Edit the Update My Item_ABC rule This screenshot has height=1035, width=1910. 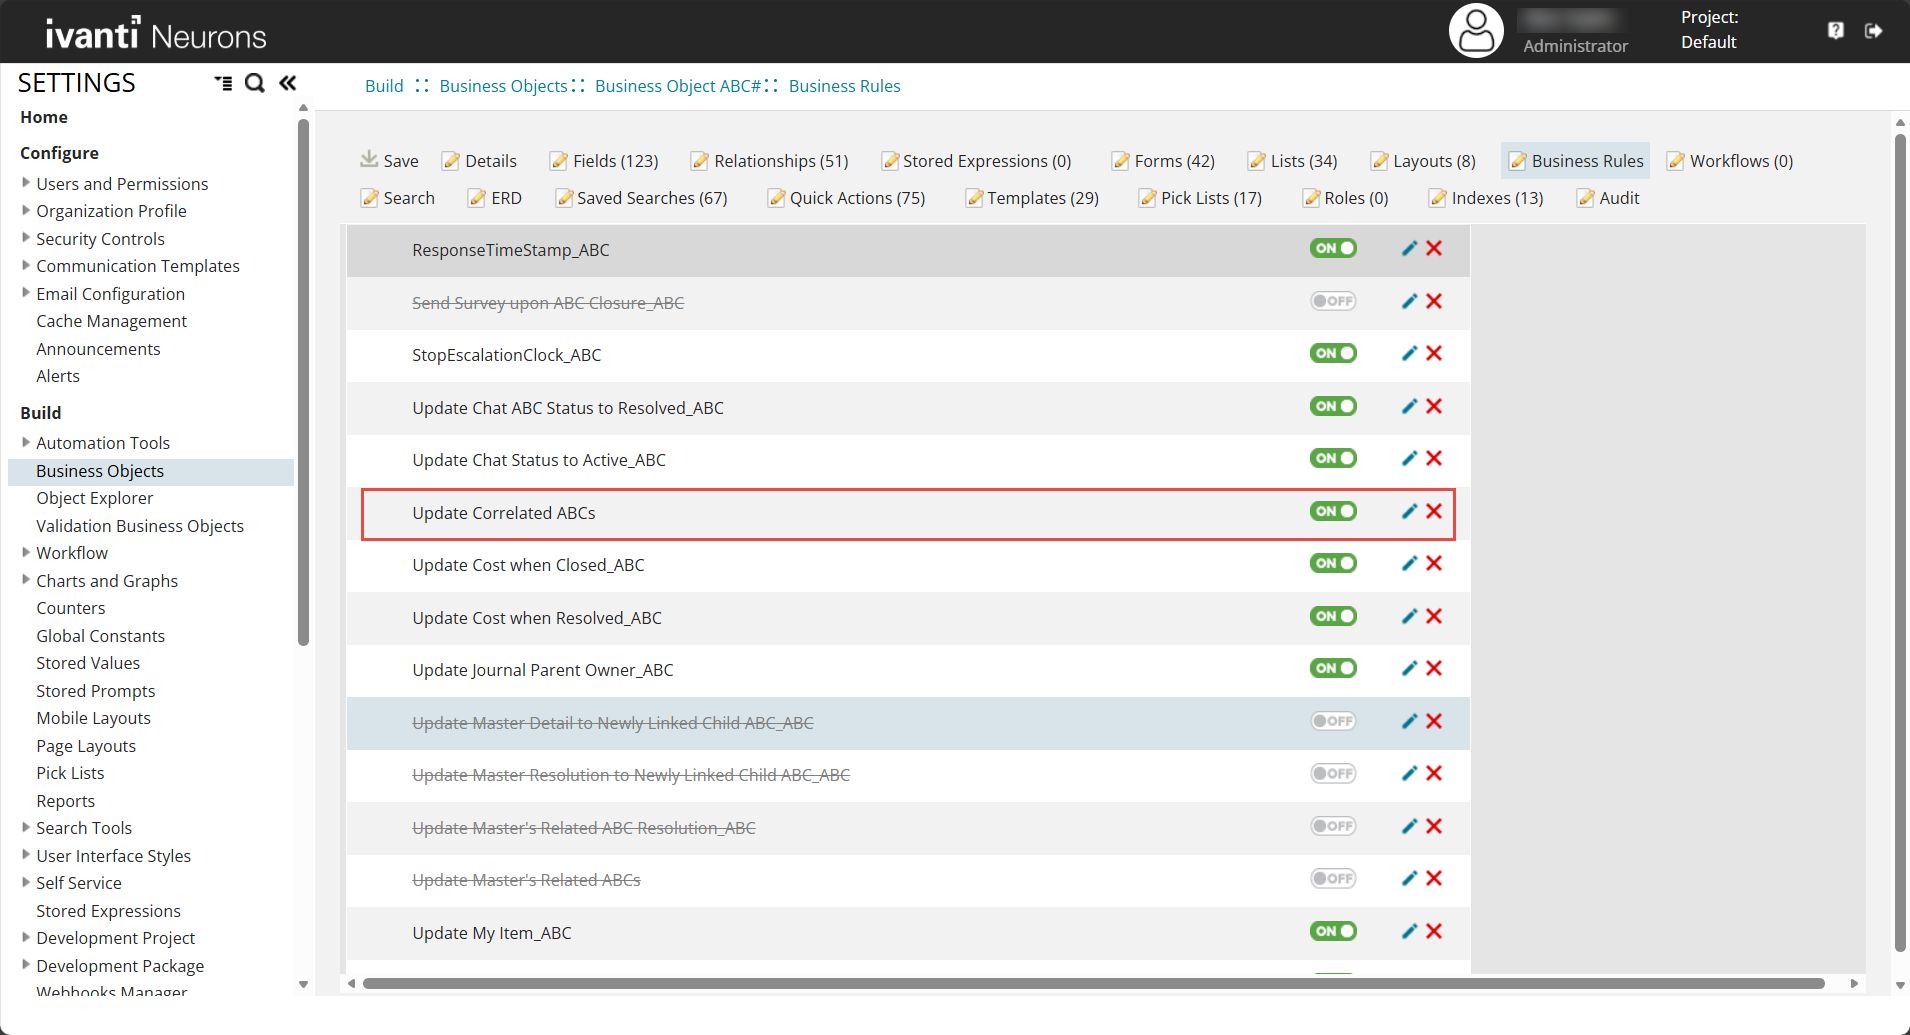pyautogui.click(x=1409, y=931)
